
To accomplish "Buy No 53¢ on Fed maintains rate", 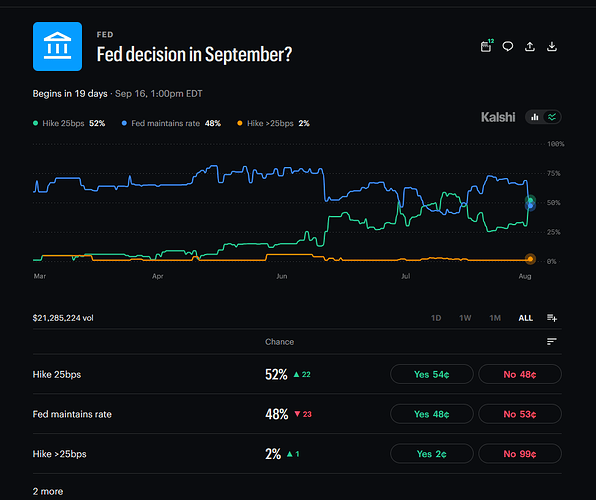I will (x=520, y=414).
